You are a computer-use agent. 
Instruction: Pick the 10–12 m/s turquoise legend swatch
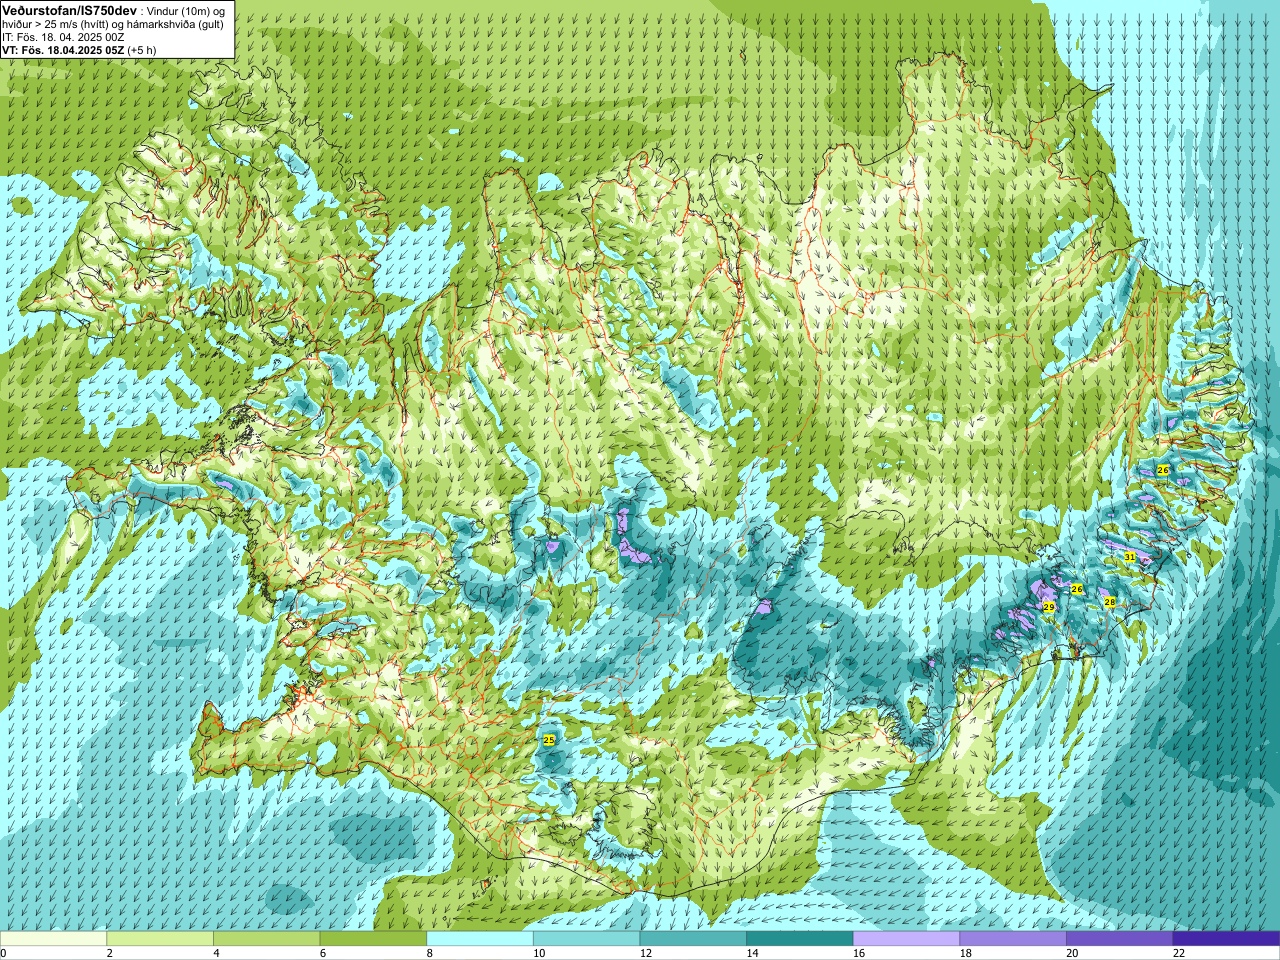click(586, 939)
